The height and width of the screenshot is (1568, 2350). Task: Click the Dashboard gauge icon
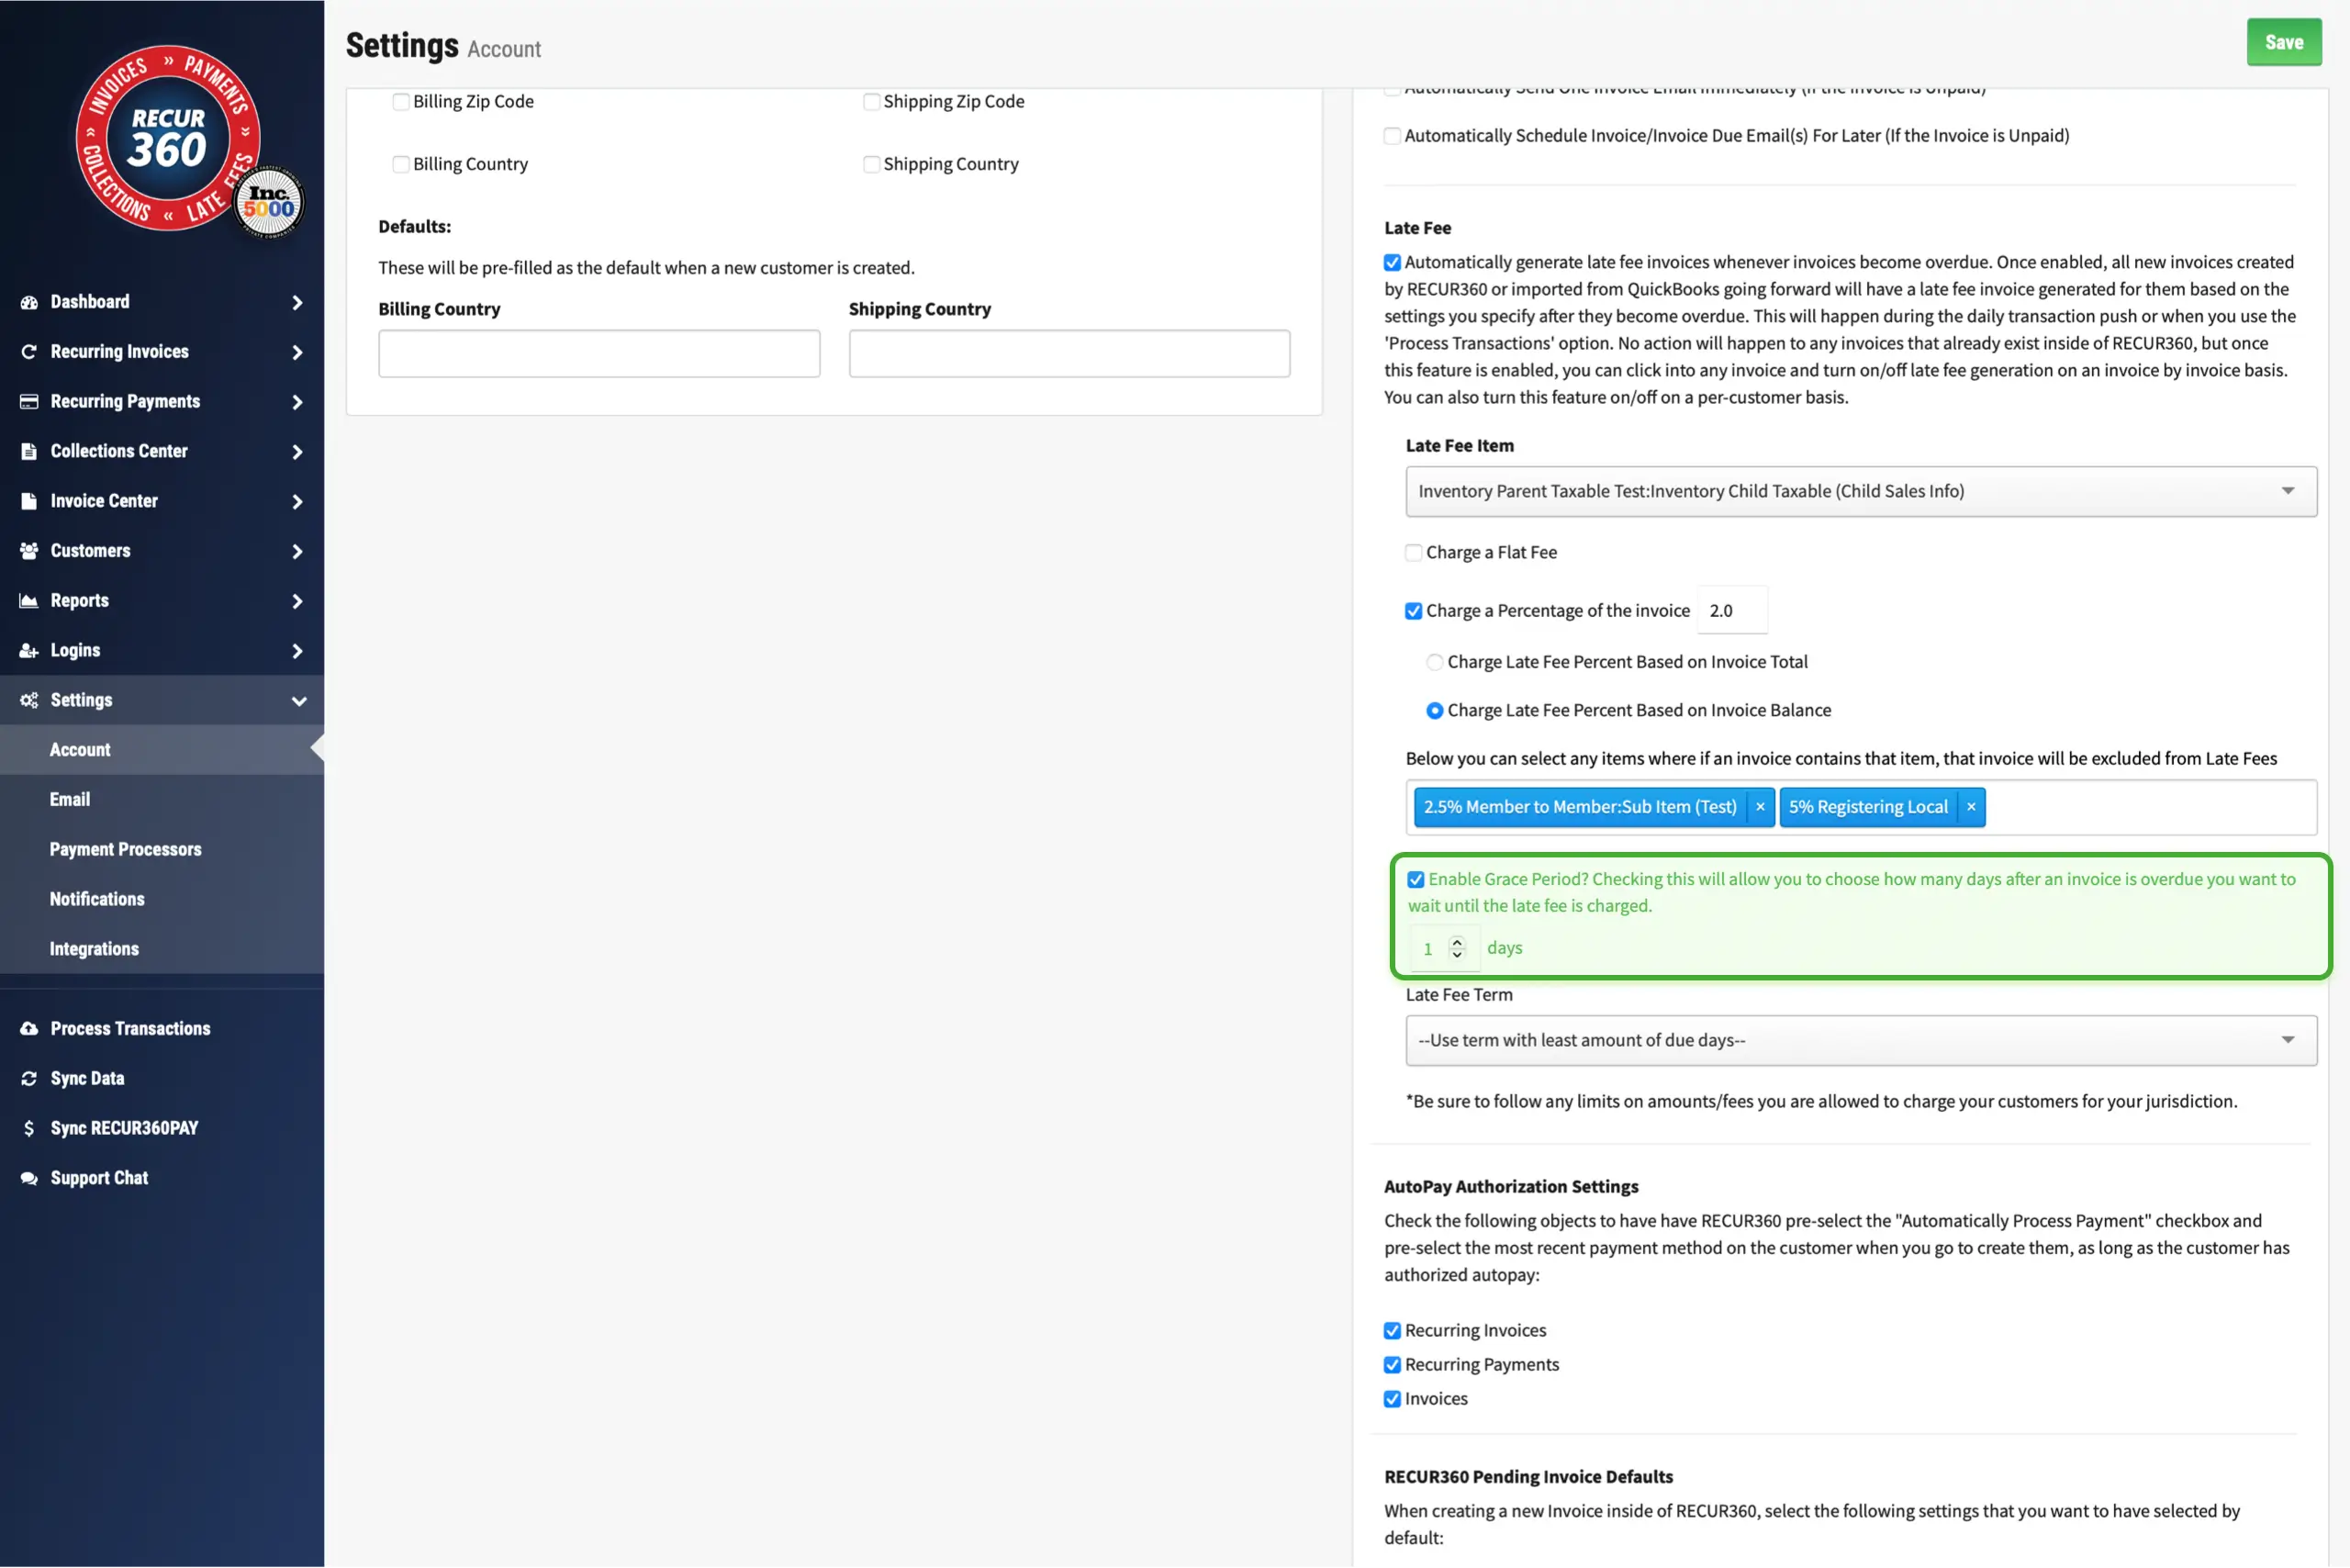click(29, 302)
